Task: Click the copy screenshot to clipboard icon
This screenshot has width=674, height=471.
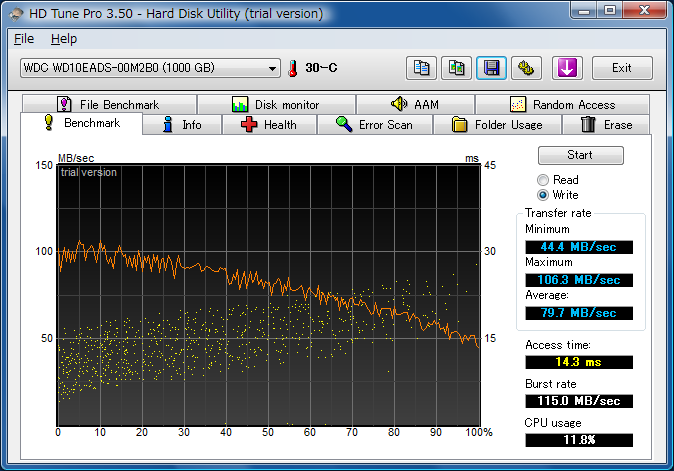Action: (456, 68)
